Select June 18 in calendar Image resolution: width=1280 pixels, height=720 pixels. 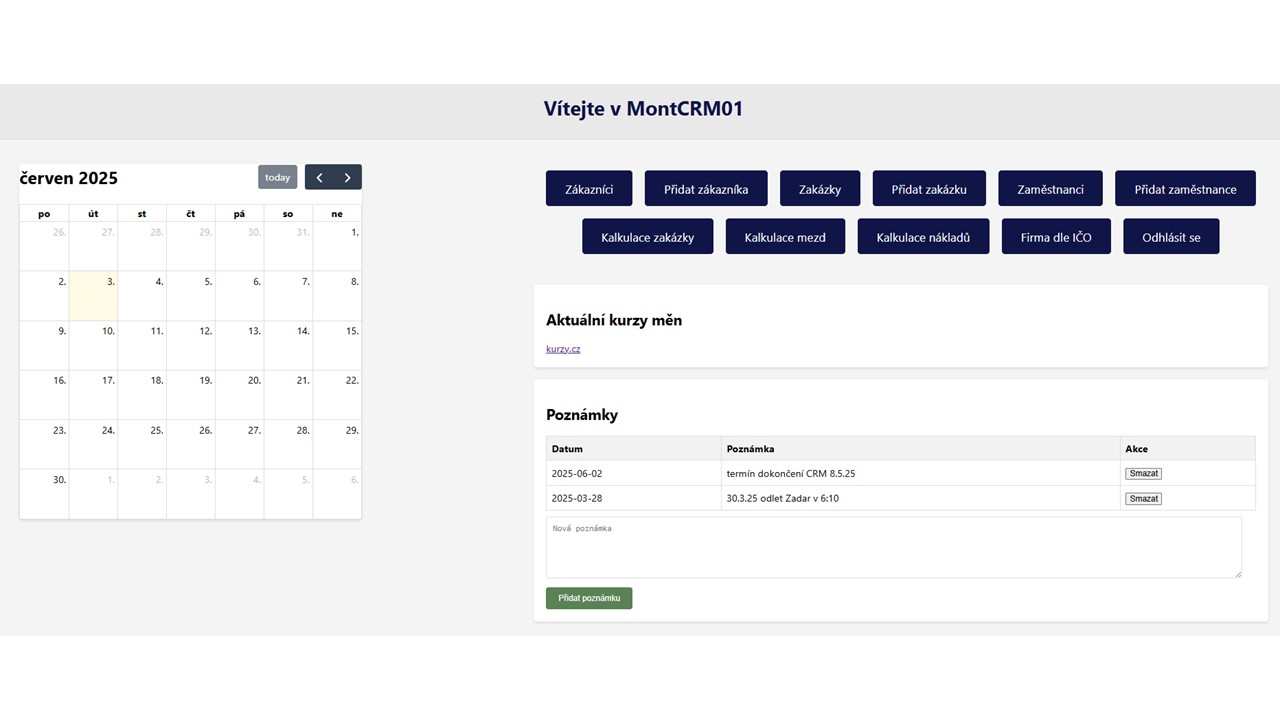coord(142,395)
